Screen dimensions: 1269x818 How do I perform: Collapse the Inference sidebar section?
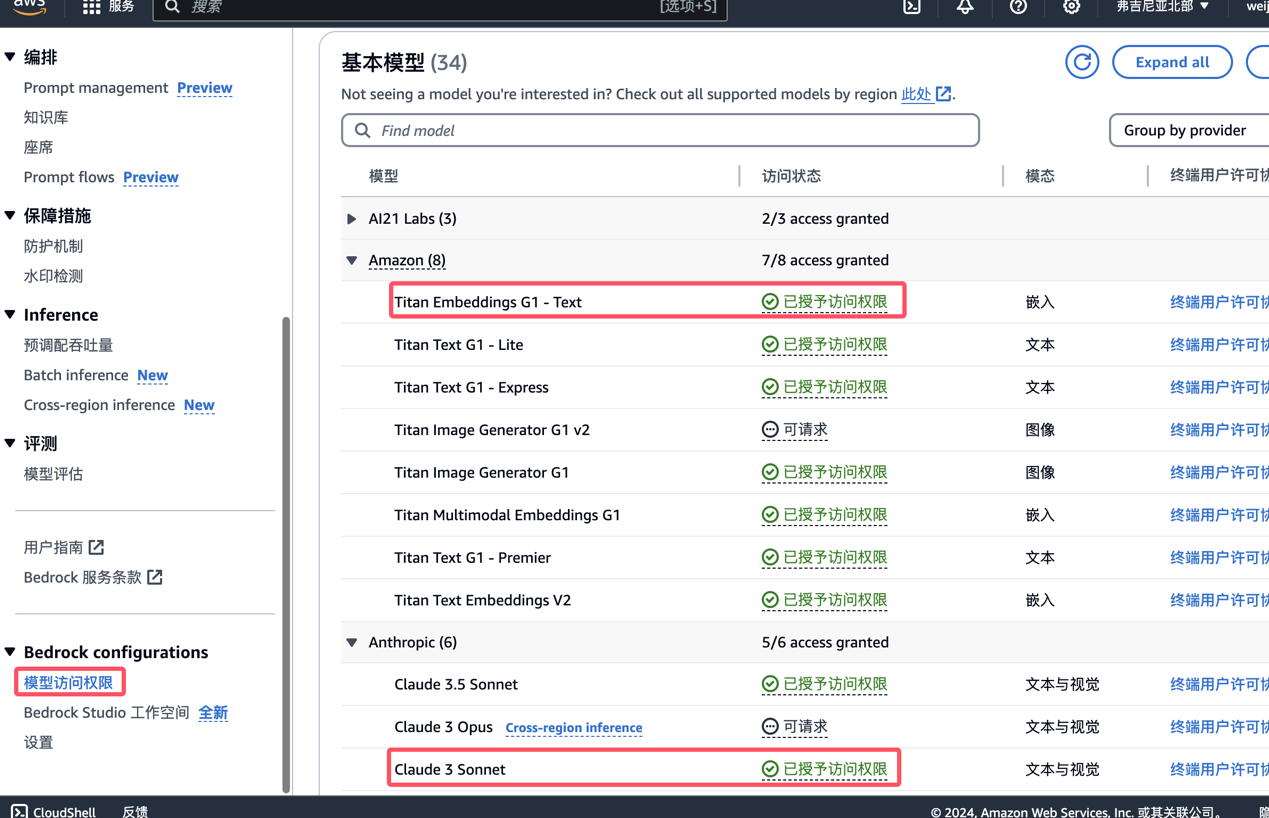coord(10,314)
